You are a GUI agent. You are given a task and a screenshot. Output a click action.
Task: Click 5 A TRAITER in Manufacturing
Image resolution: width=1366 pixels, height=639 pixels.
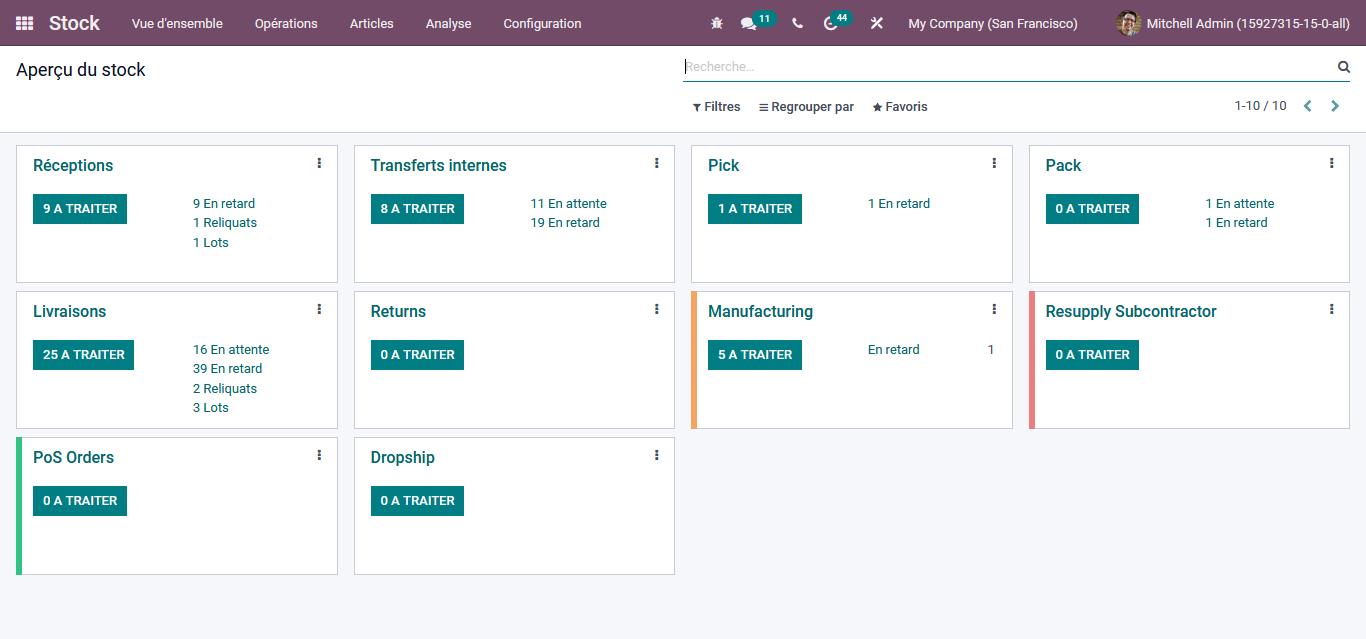[755, 355]
